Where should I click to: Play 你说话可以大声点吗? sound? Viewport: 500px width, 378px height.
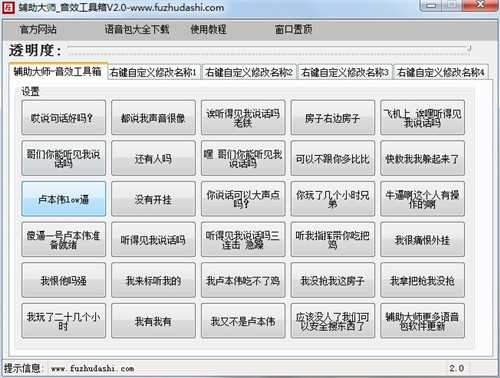point(243,199)
